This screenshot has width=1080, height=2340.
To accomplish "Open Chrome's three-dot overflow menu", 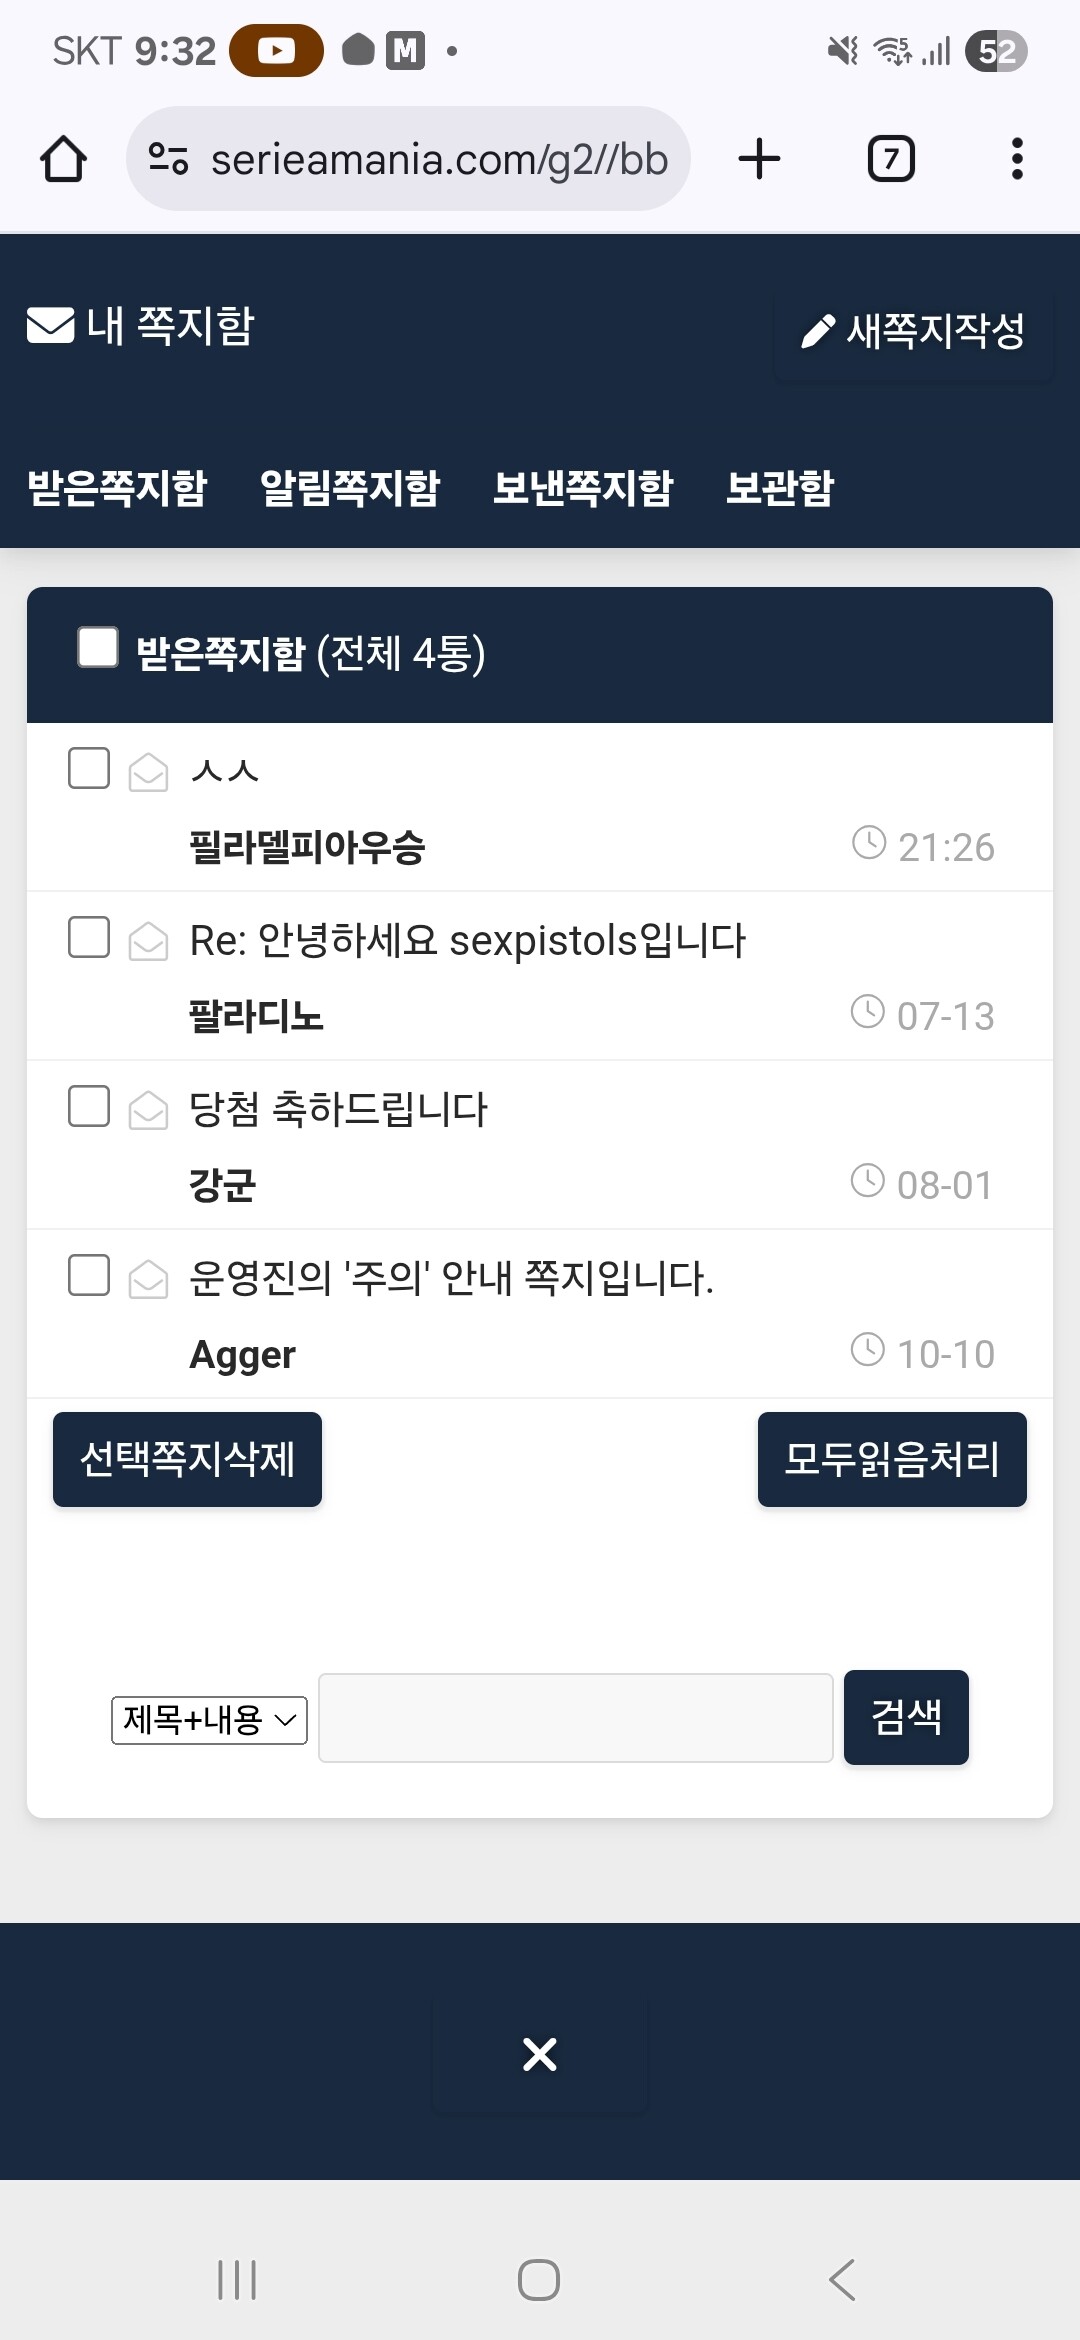I will [1017, 159].
